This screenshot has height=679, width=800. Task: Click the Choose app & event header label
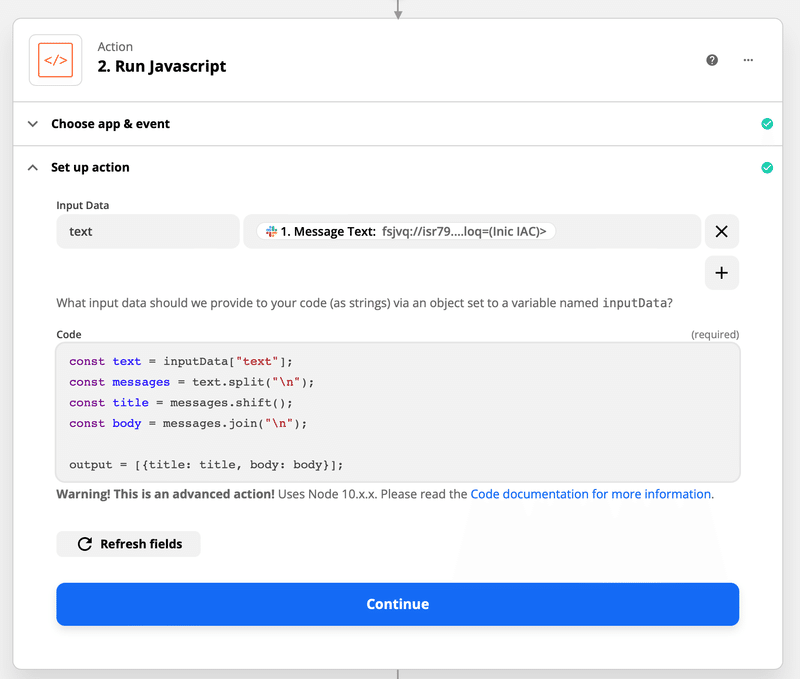111,124
